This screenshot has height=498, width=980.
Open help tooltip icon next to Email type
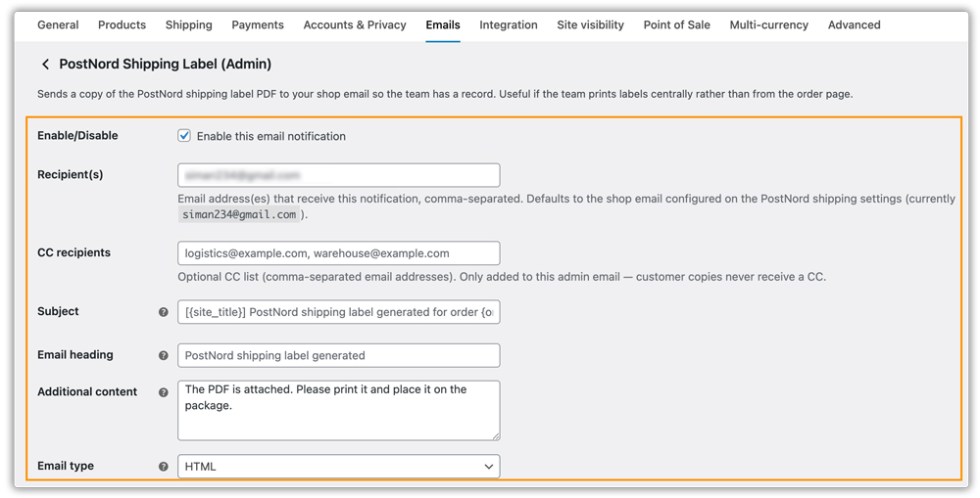(x=163, y=466)
